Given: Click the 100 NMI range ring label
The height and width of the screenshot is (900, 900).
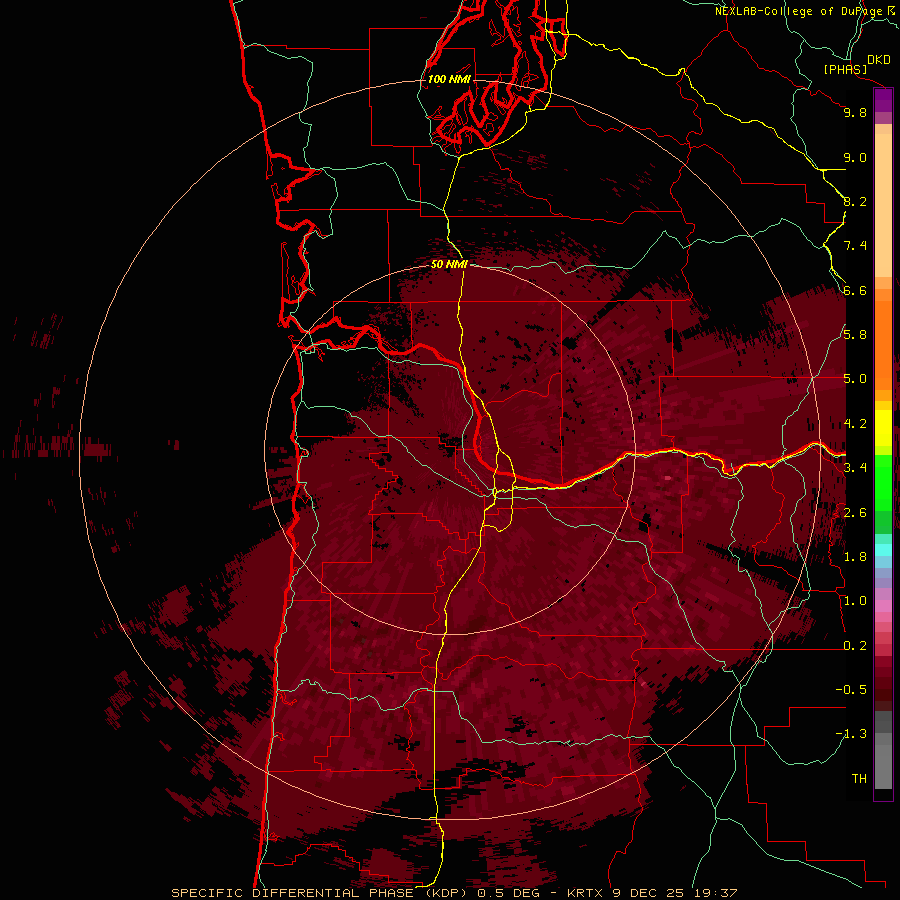Looking at the screenshot, I should 449,79.
